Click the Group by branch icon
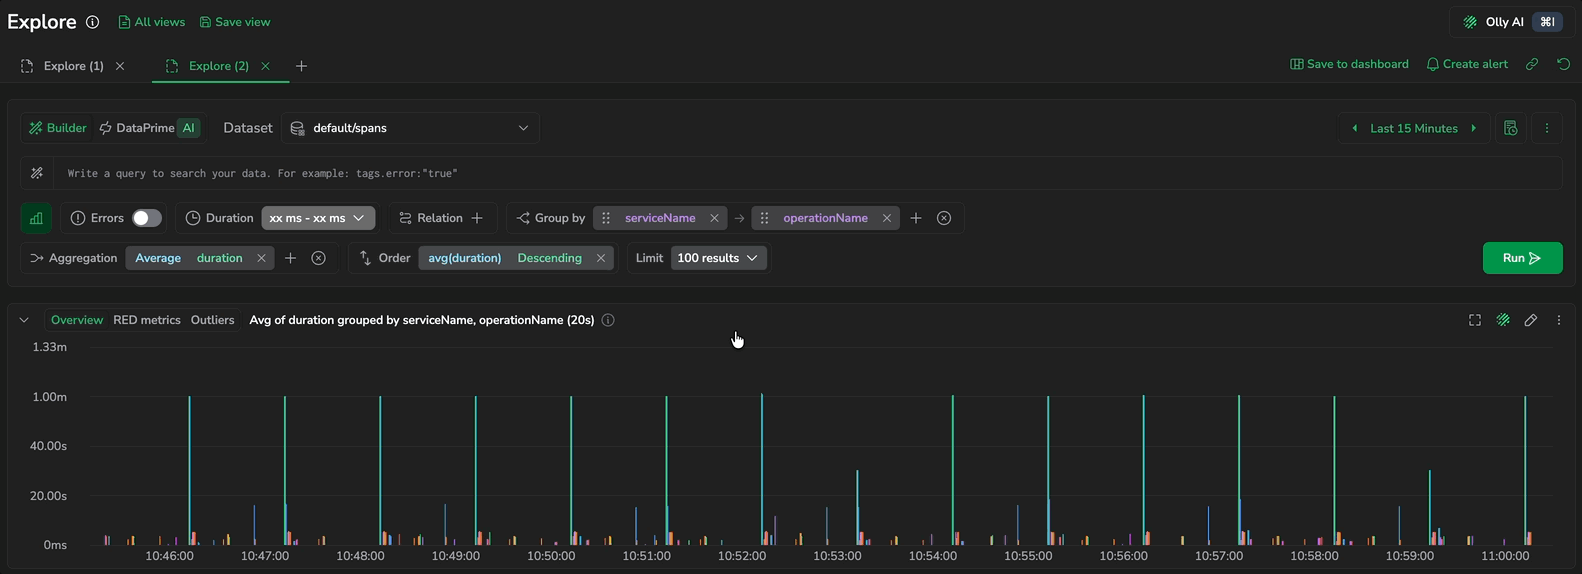The width and height of the screenshot is (1582, 574). (x=523, y=218)
